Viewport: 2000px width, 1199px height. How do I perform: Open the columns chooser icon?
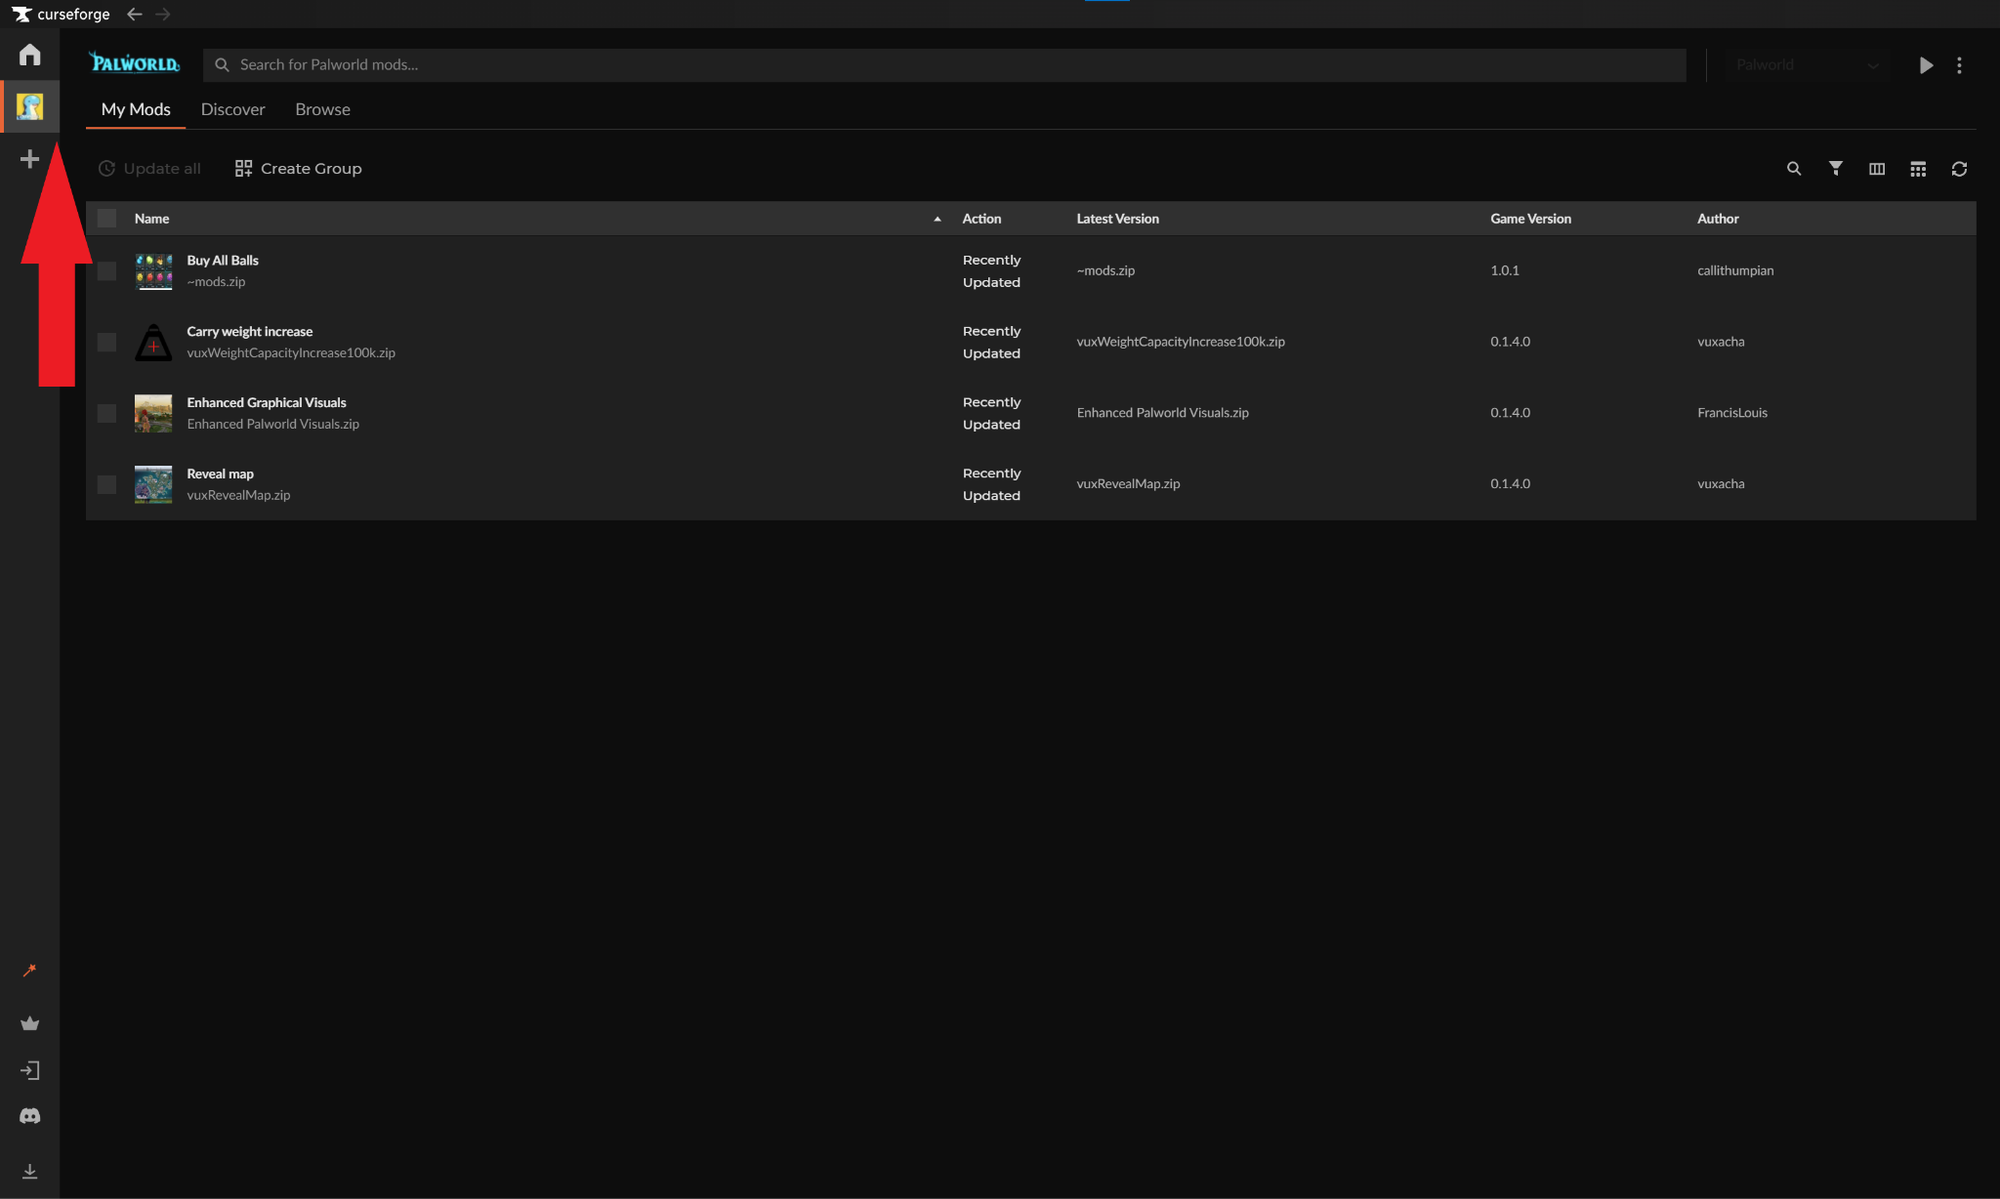tap(1877, 169)
